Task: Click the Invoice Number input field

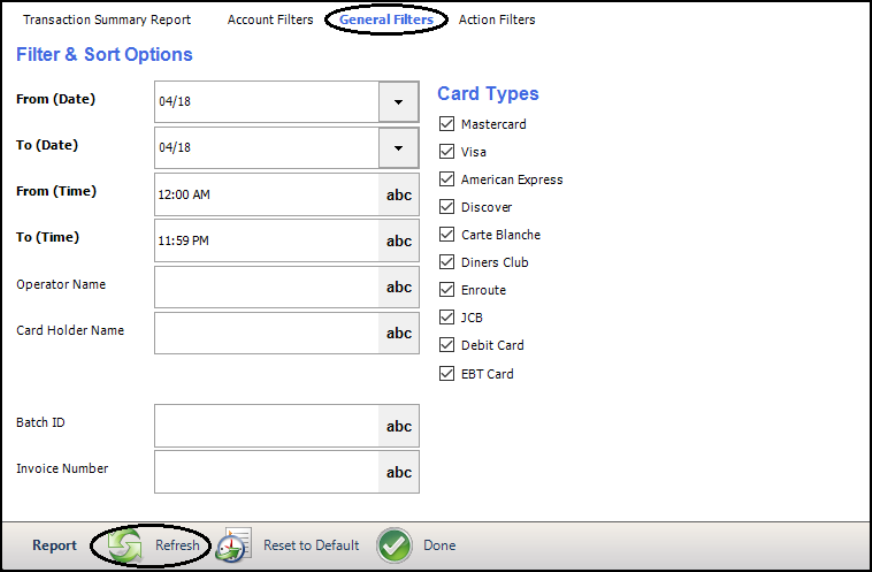Action: (267, 472)
